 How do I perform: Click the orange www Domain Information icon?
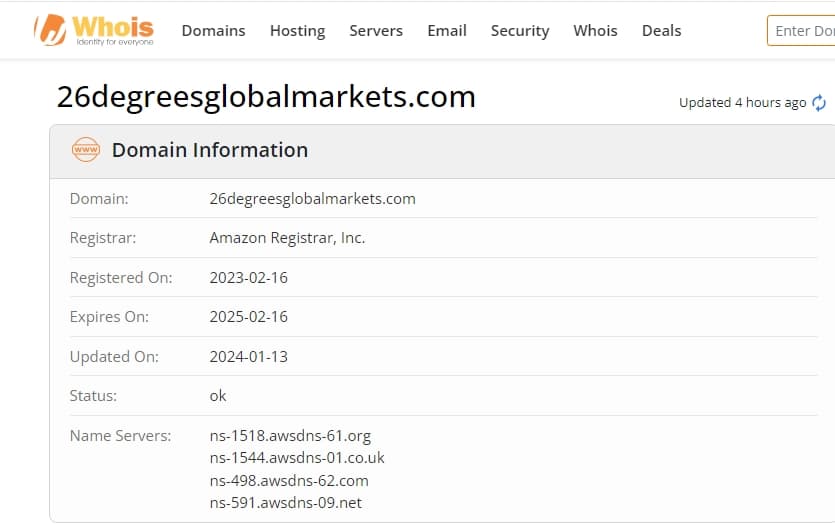(x=86, y=150)
